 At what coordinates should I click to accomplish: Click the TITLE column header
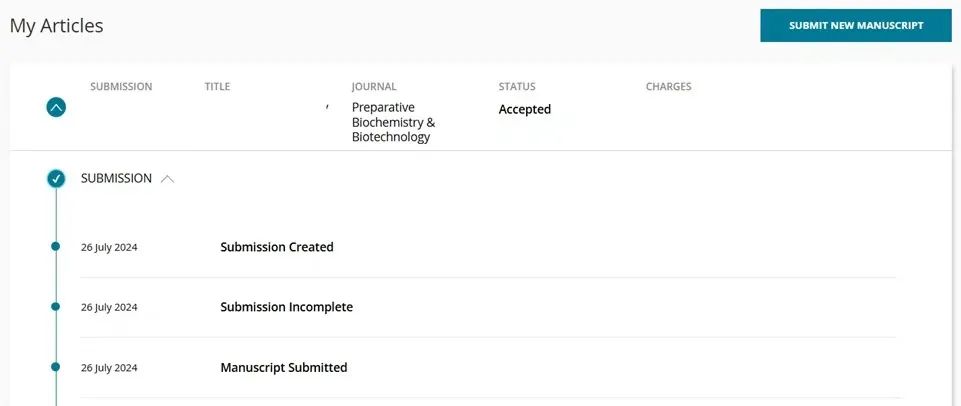217,87
